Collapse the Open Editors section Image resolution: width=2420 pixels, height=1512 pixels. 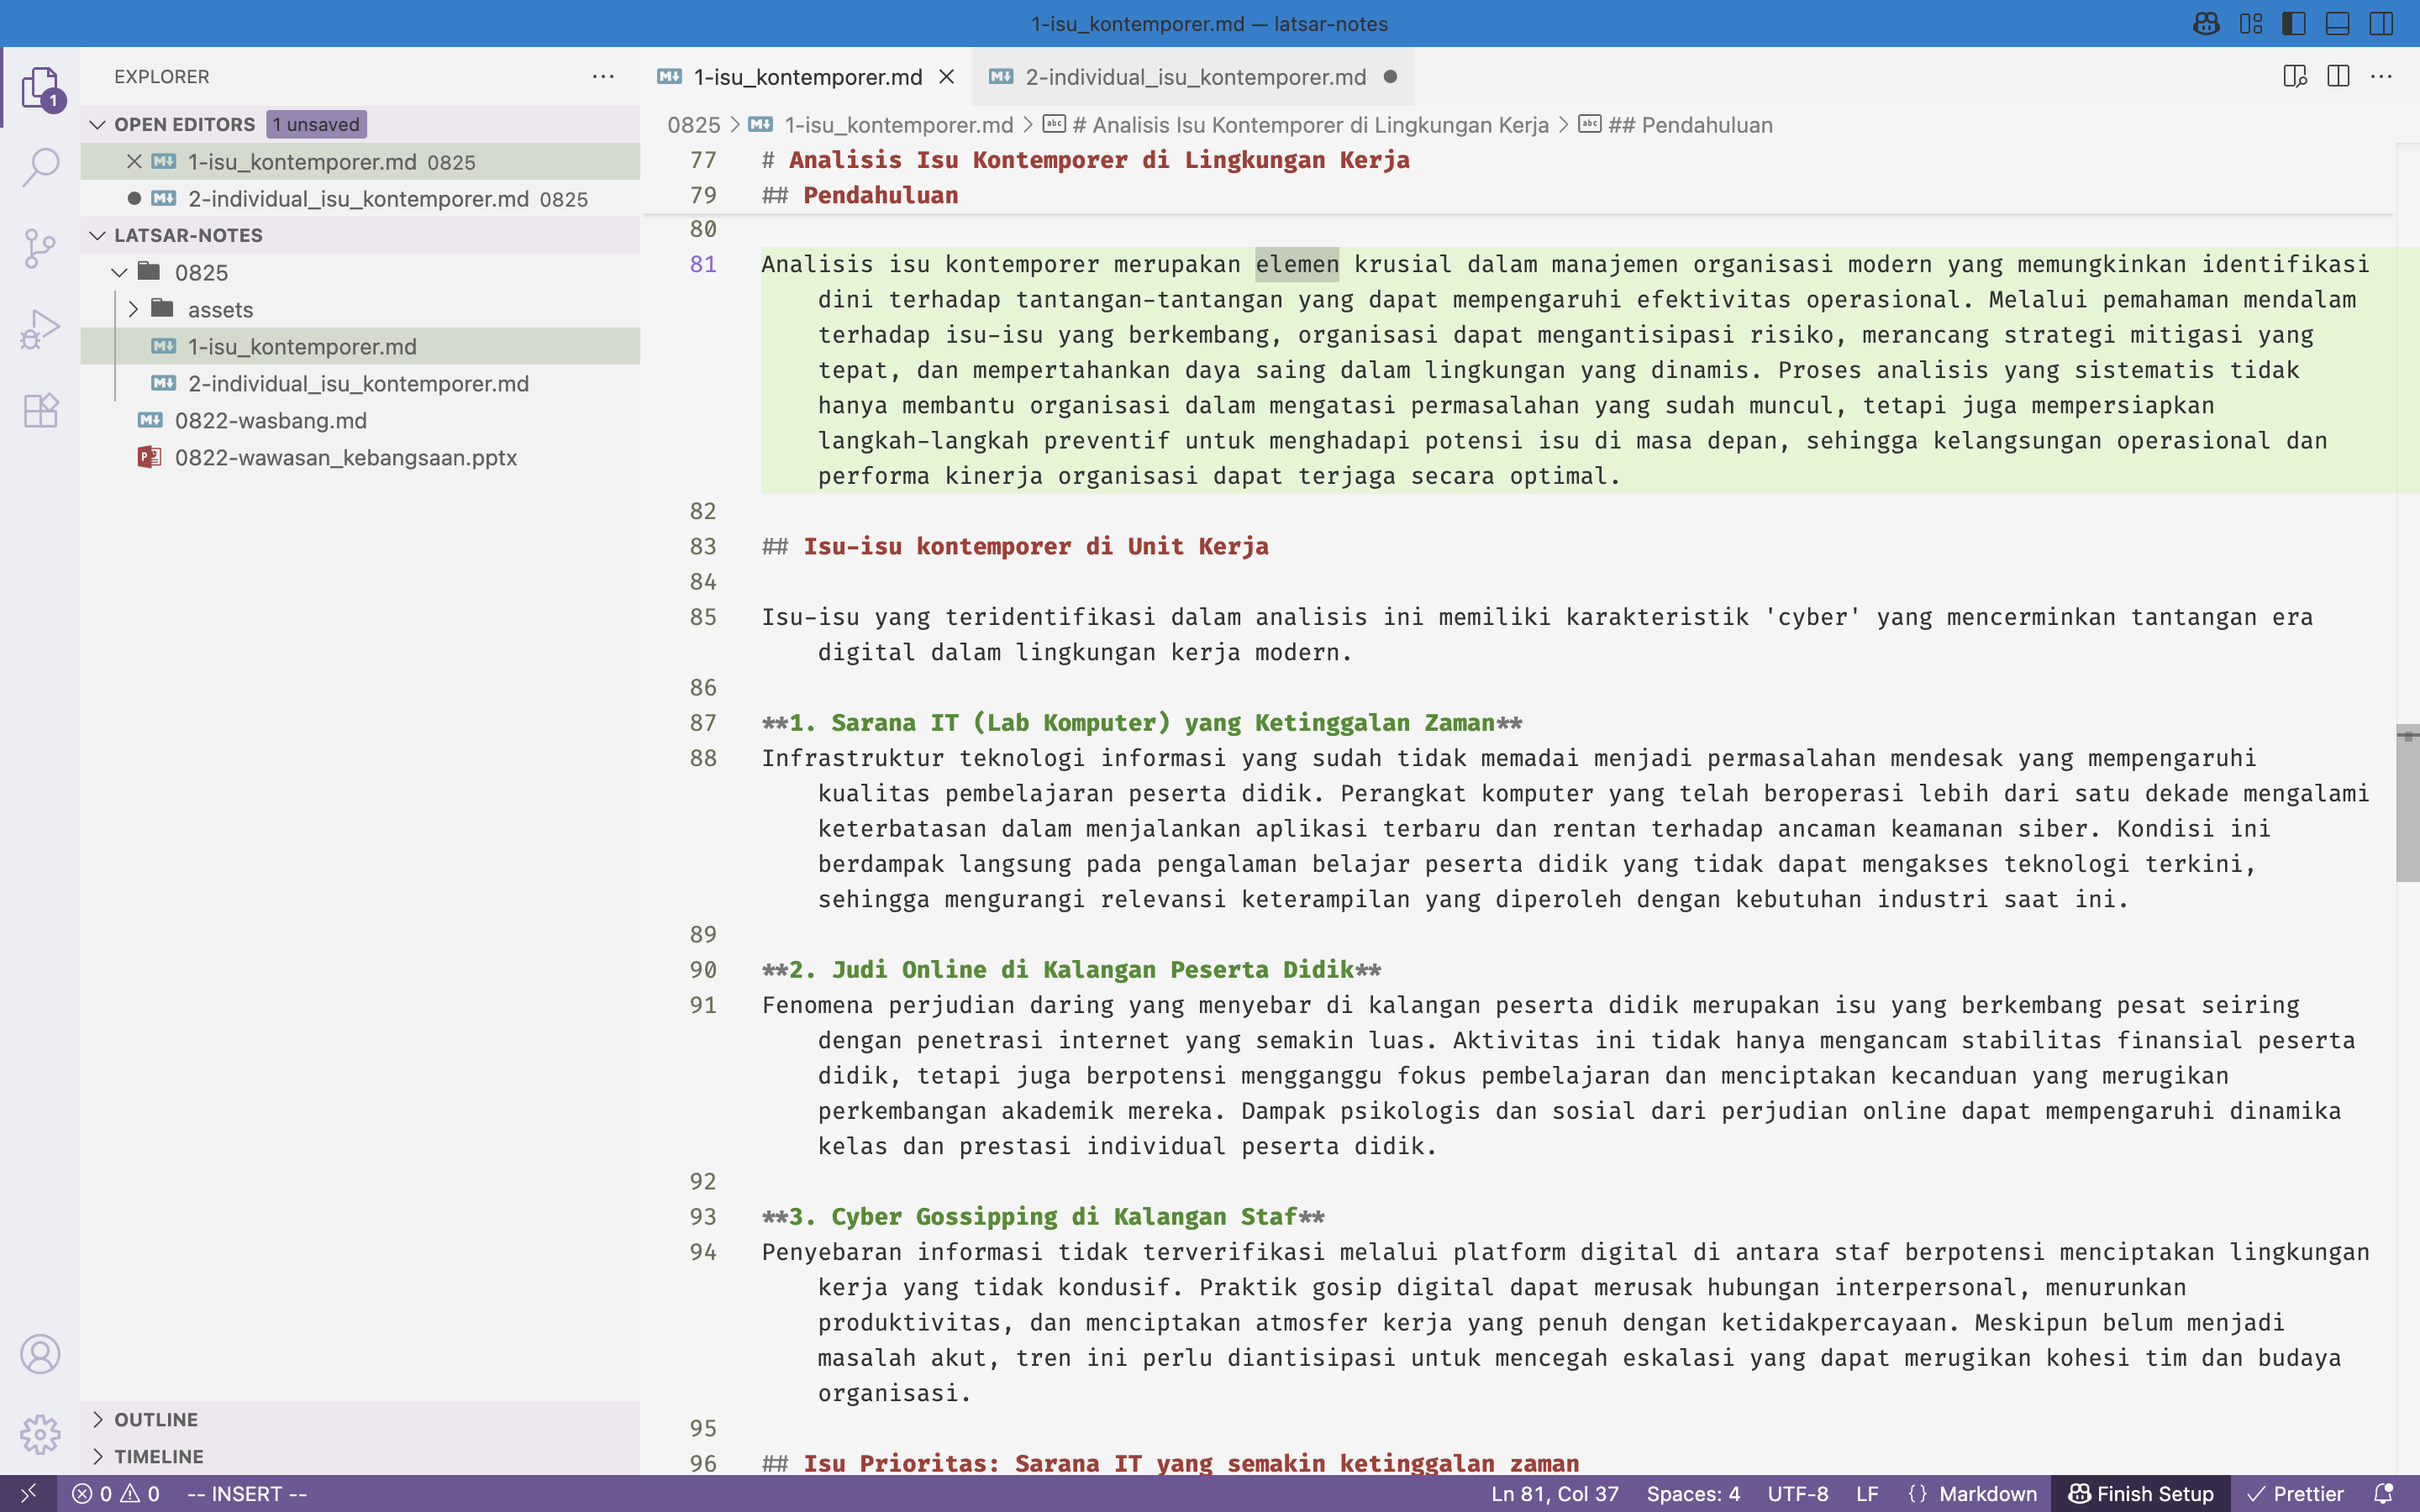(x=184, y=124)
